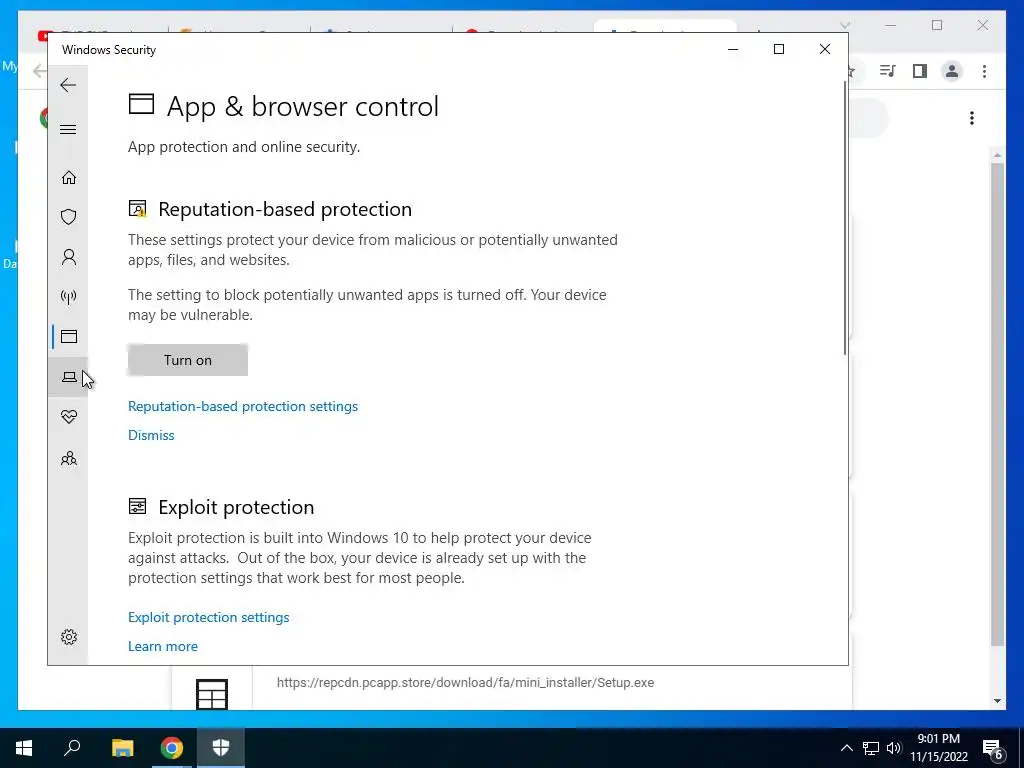Open Chrome profile avatar button

[x=952, y=71]
